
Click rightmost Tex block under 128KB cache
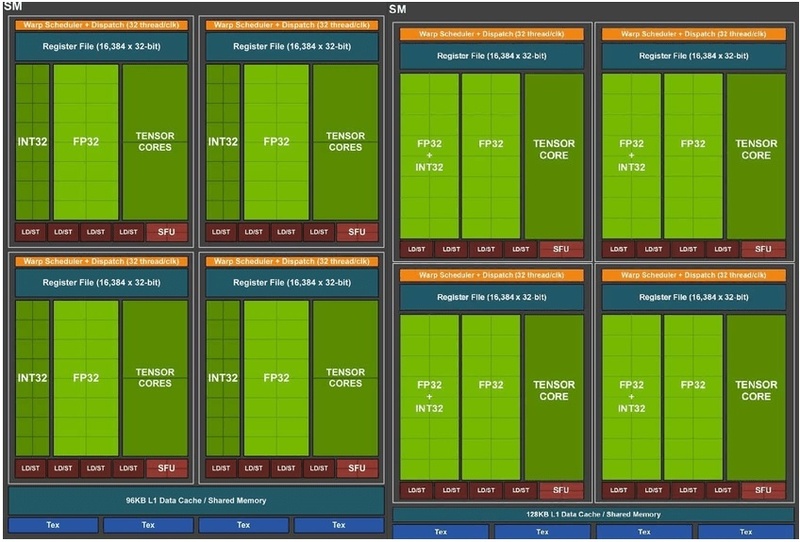746,532
